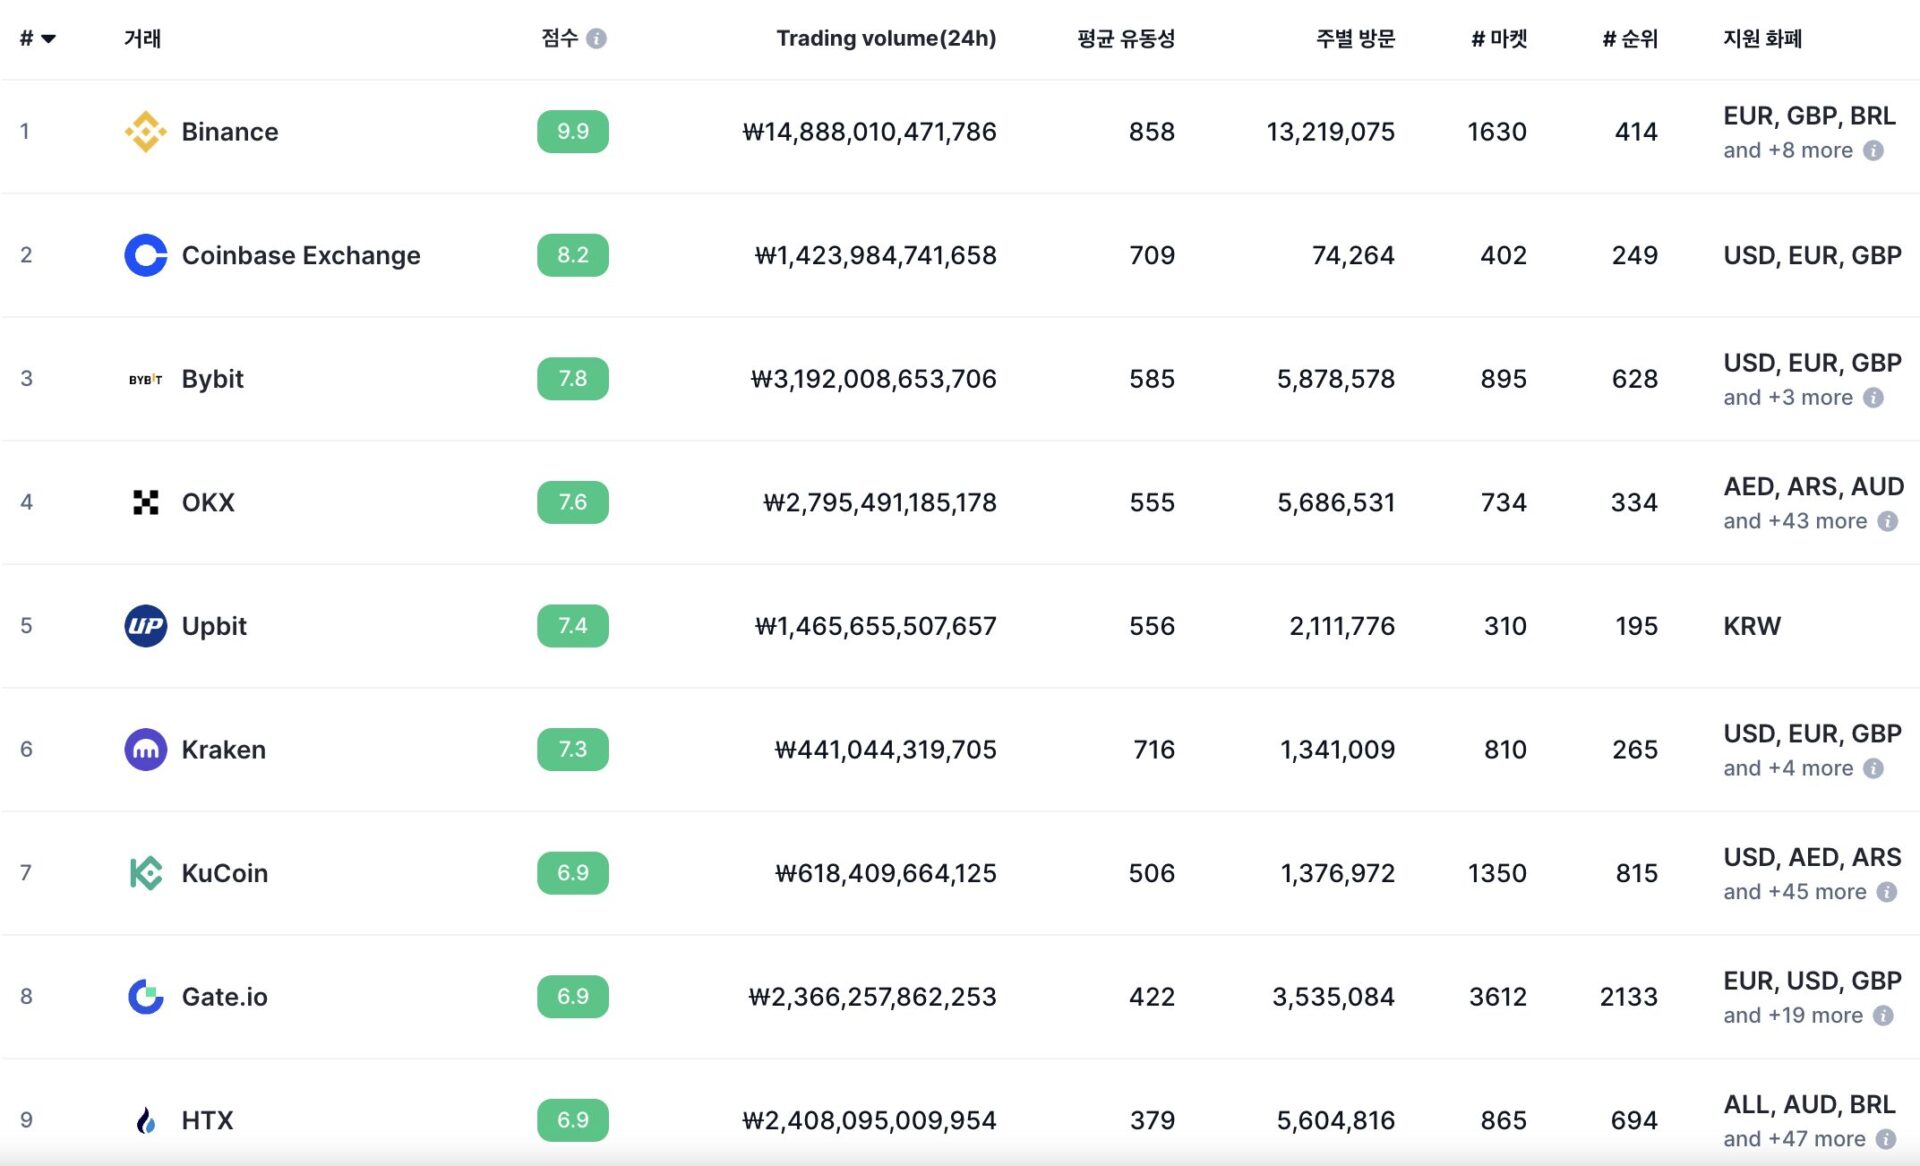Click the Bybit logo icon
1920x1166 pixels.
tap(145, 379)
